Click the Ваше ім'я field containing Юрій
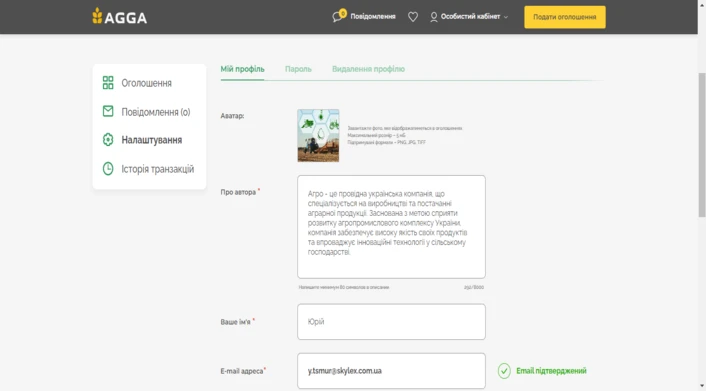The image size is (706, 391). (391, 322)
